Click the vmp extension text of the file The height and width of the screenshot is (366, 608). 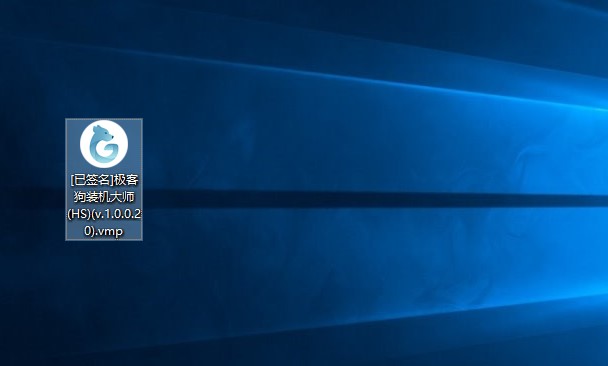(111, 232)
